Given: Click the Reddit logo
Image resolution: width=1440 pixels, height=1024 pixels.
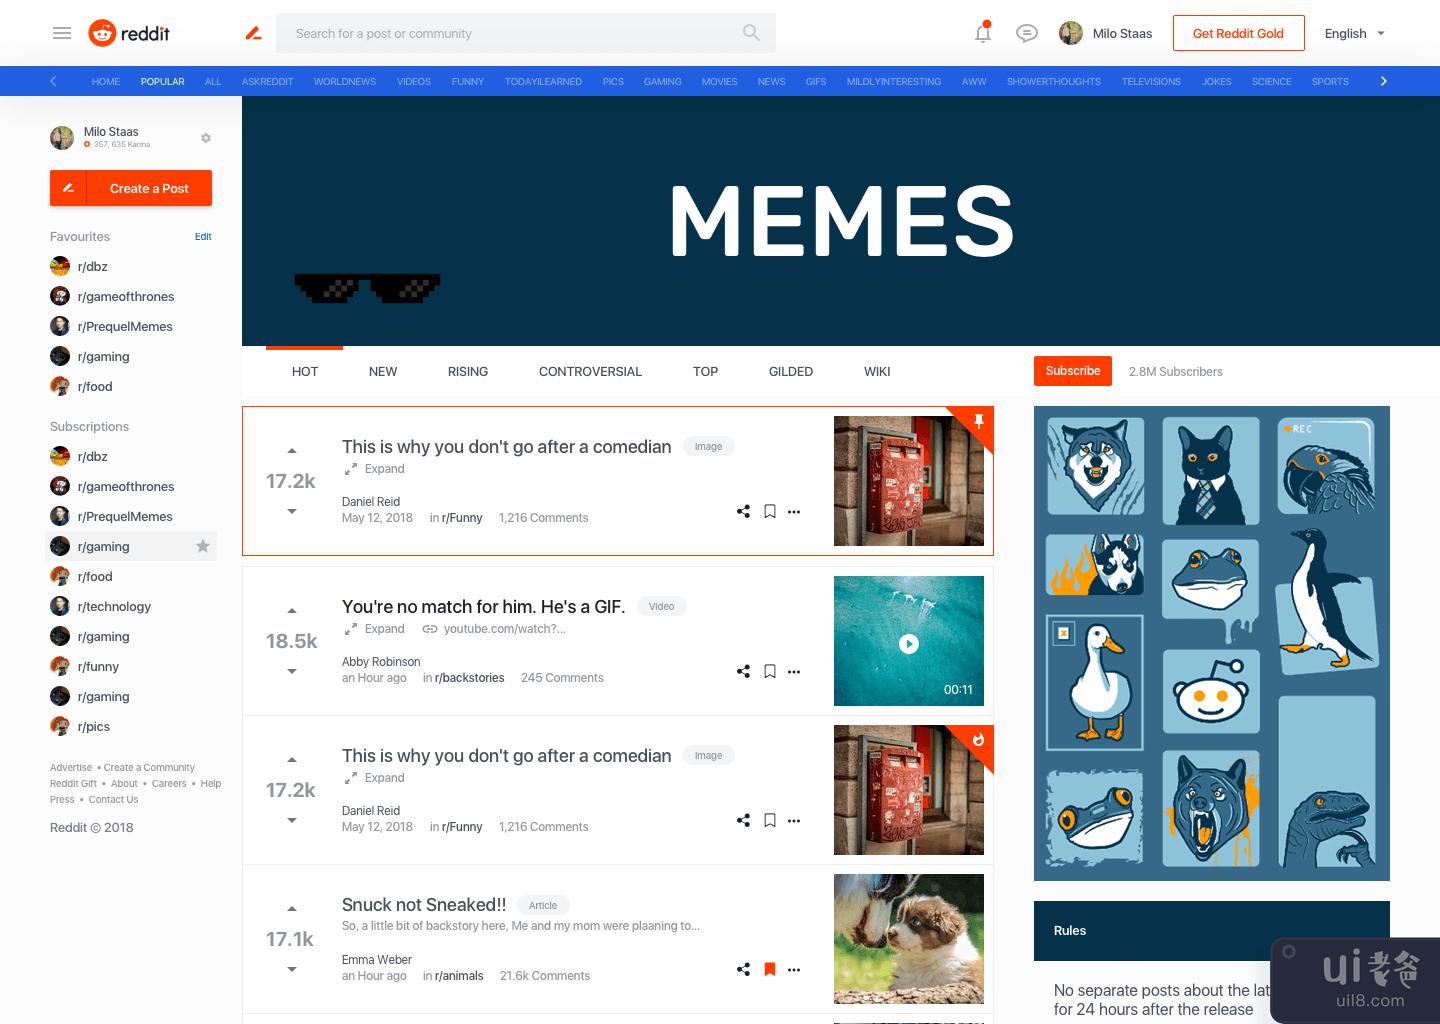Looking at the screenshot, I should point(129,33).
